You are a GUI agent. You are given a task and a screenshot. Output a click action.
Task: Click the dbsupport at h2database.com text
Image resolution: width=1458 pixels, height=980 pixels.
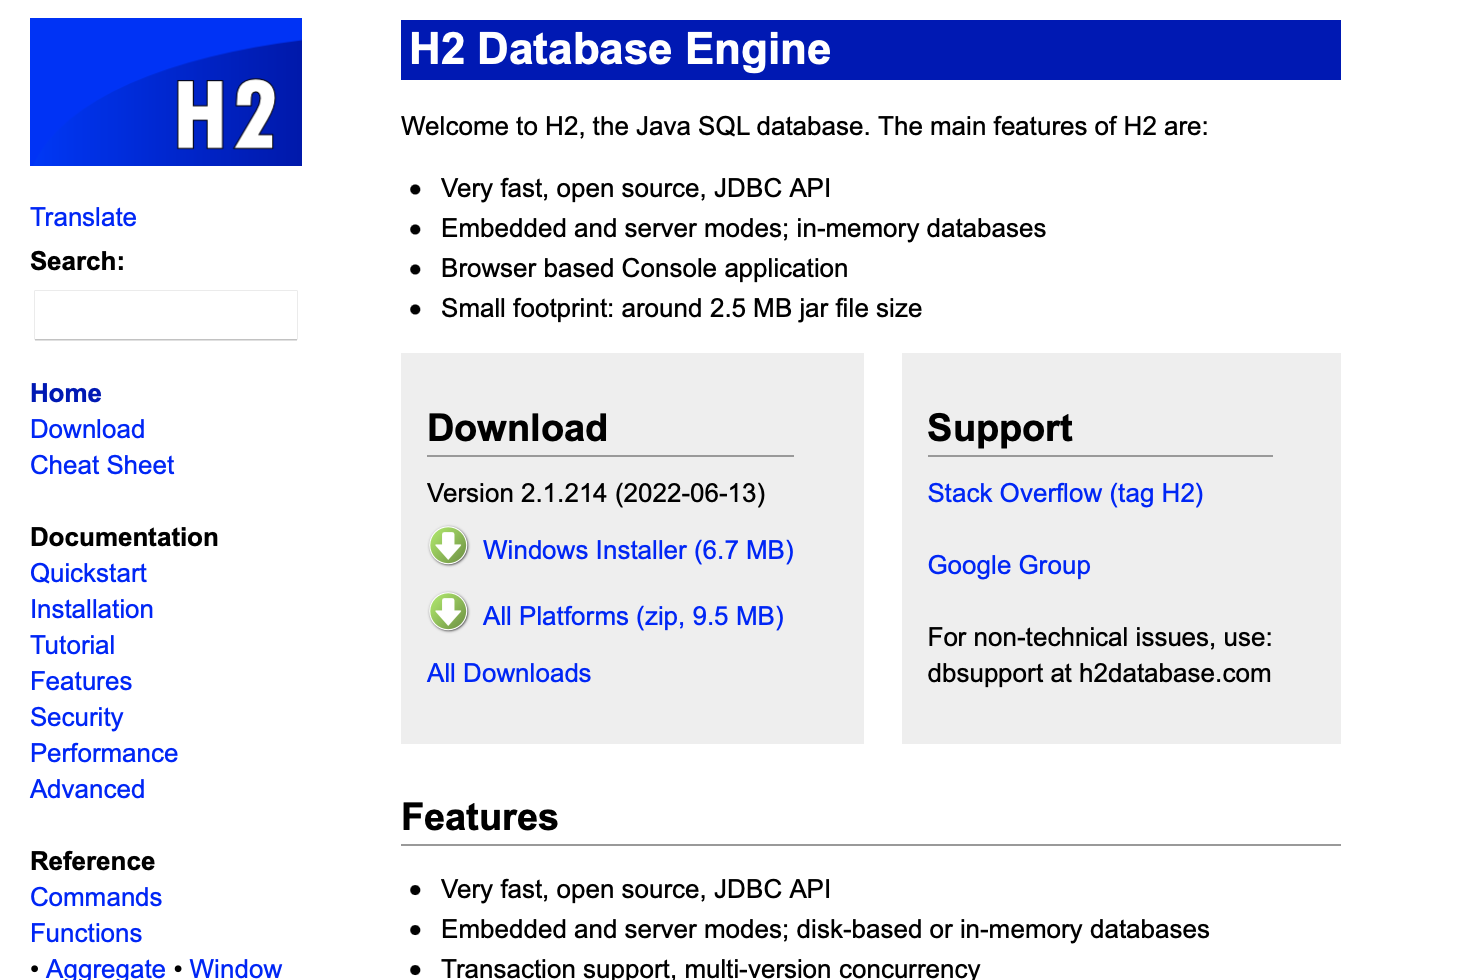(1099, 673)
